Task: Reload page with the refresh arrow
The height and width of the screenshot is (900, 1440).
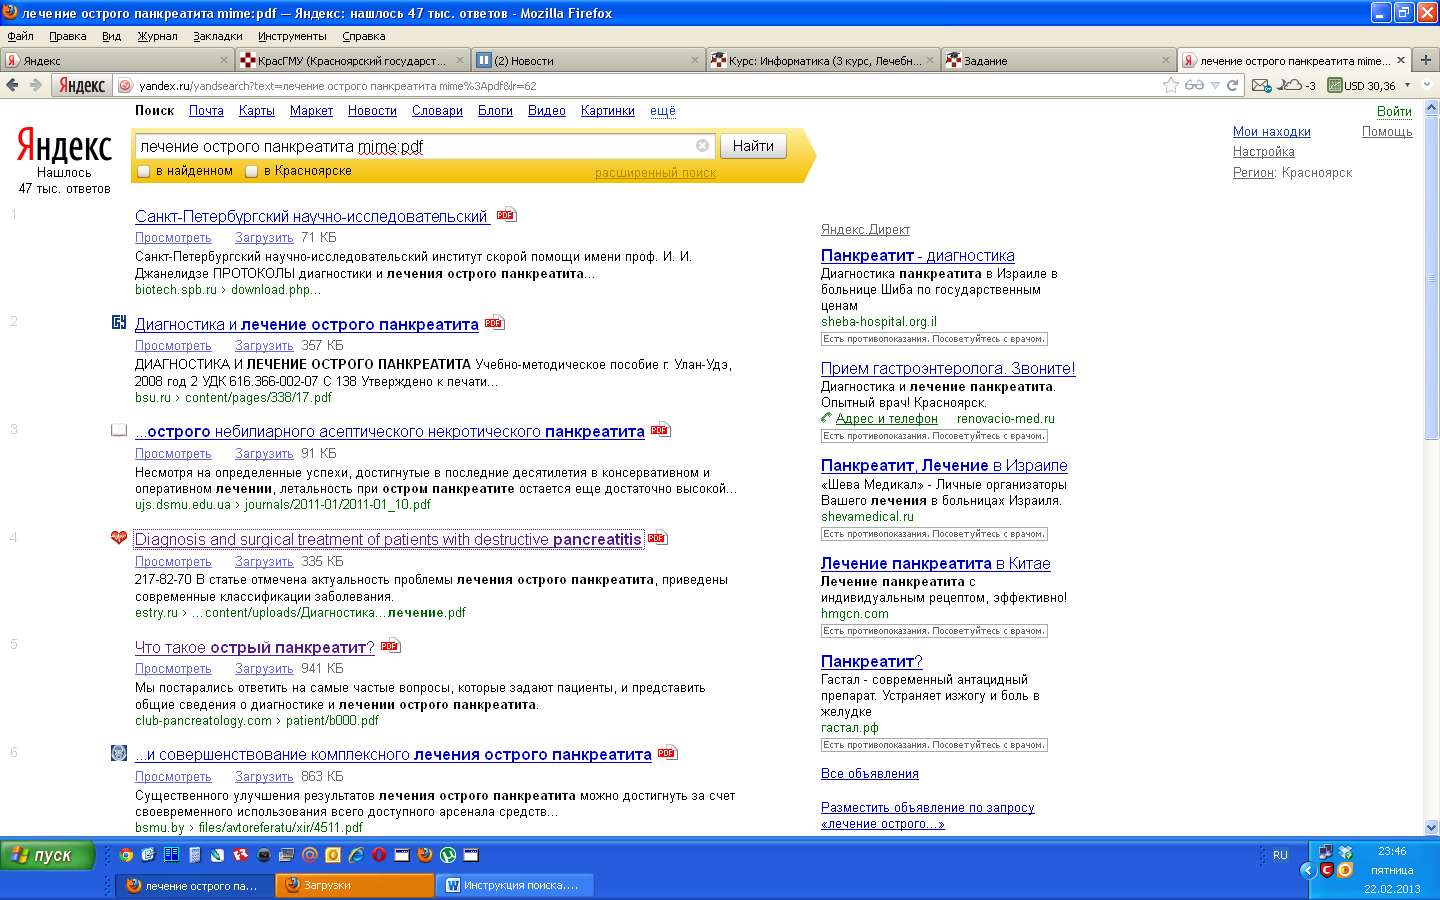Action: click(1232, 85)
